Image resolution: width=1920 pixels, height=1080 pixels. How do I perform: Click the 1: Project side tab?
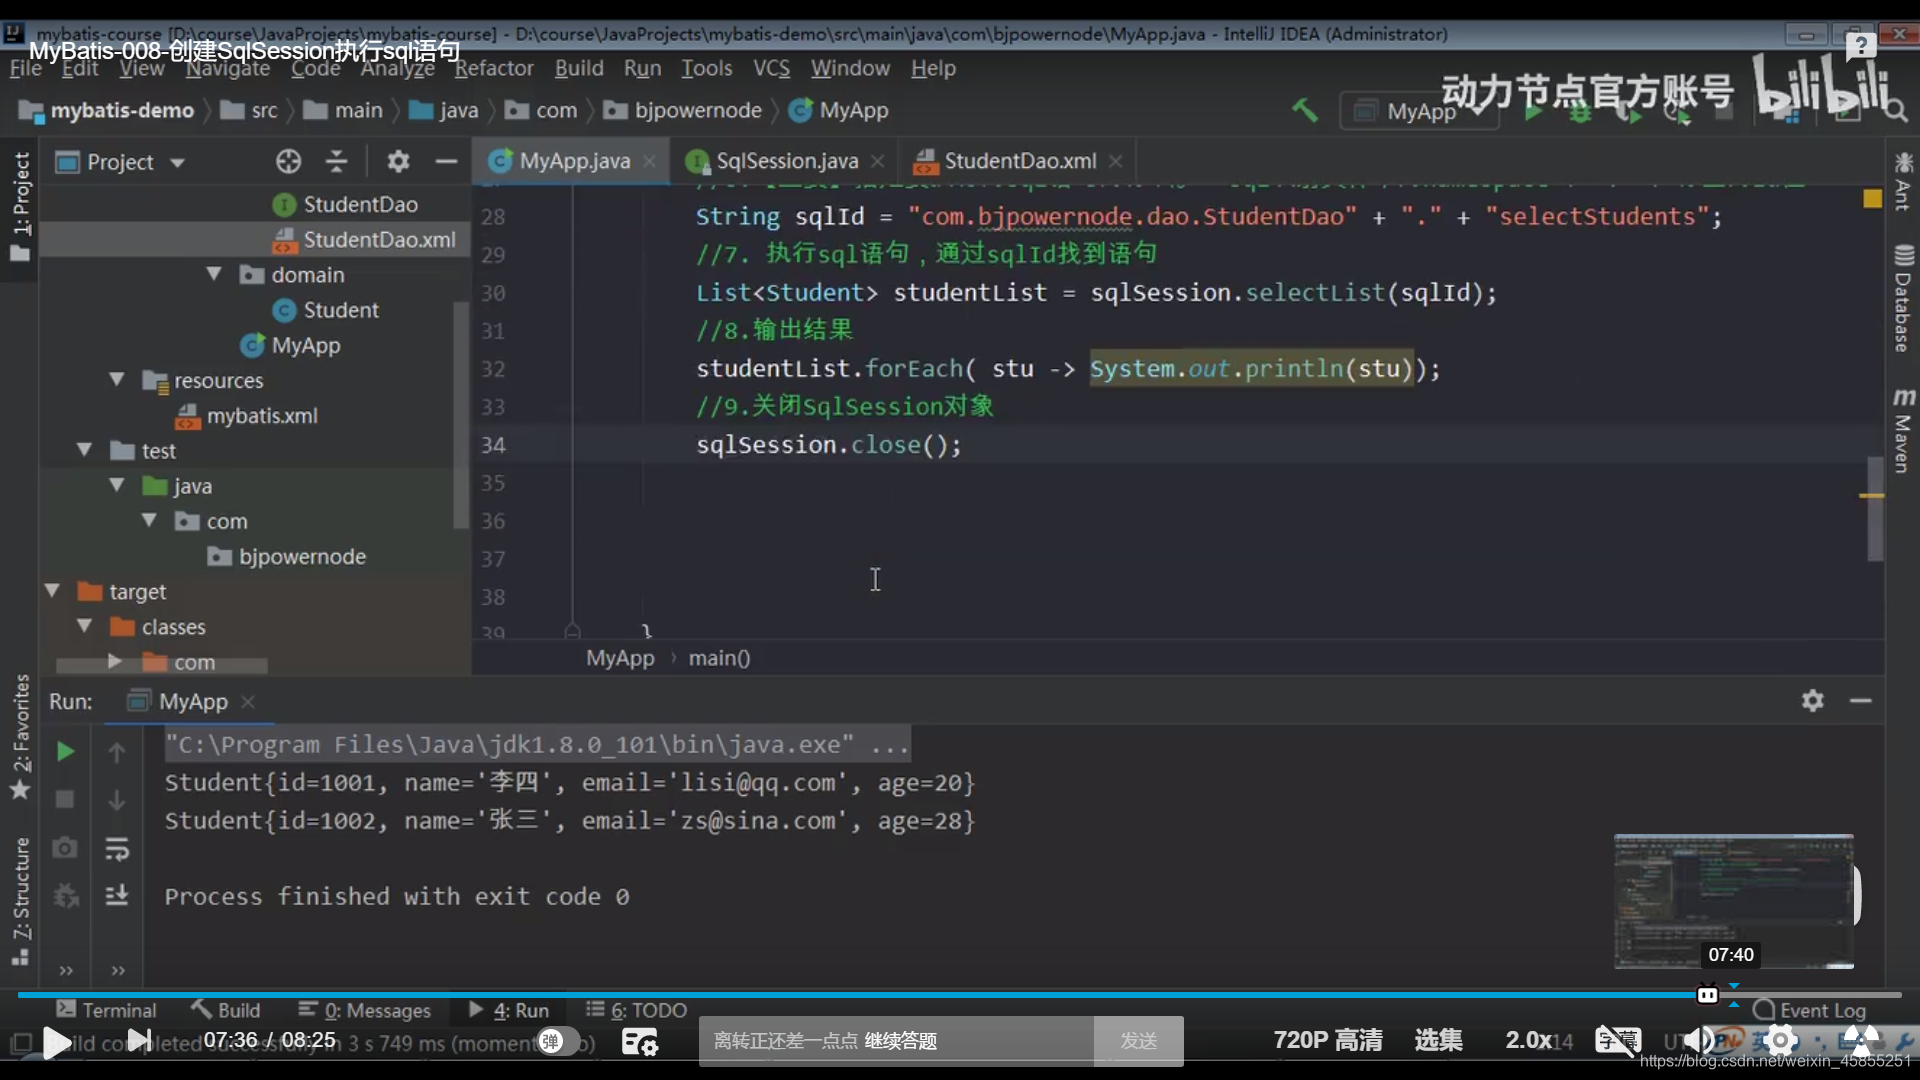tap(20, 206)
